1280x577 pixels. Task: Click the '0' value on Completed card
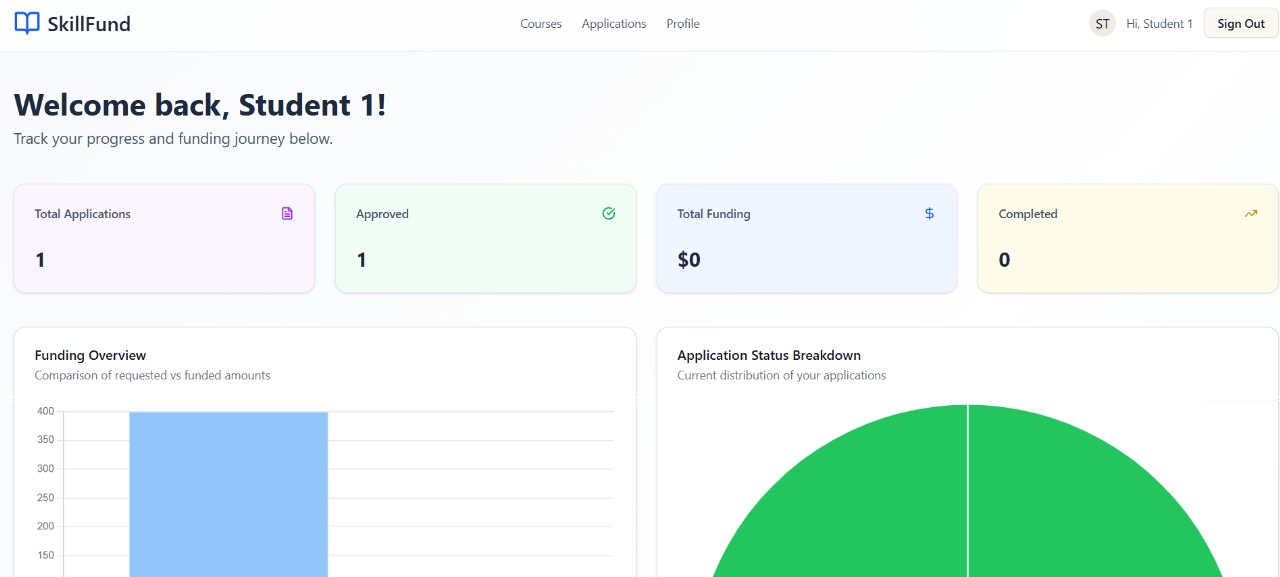[1004, 260]
